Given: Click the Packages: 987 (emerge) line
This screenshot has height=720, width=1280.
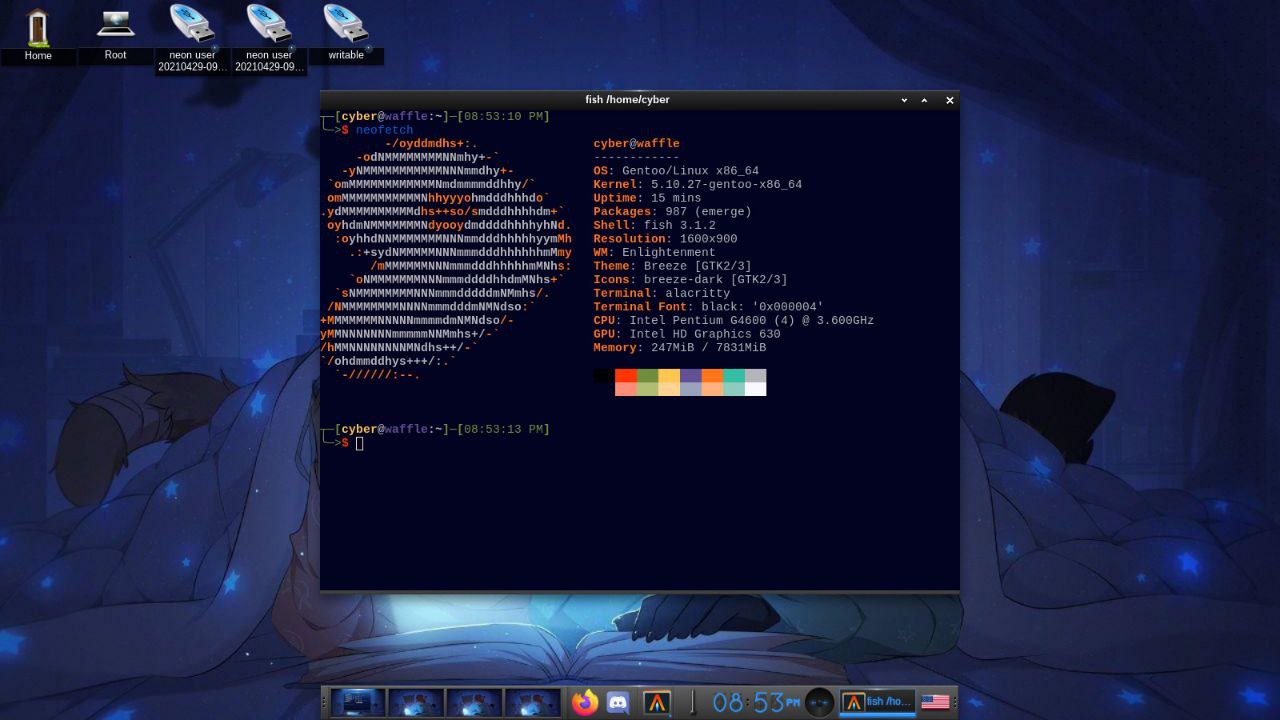Looking at the screenshot, I should [x=672, y=212].
